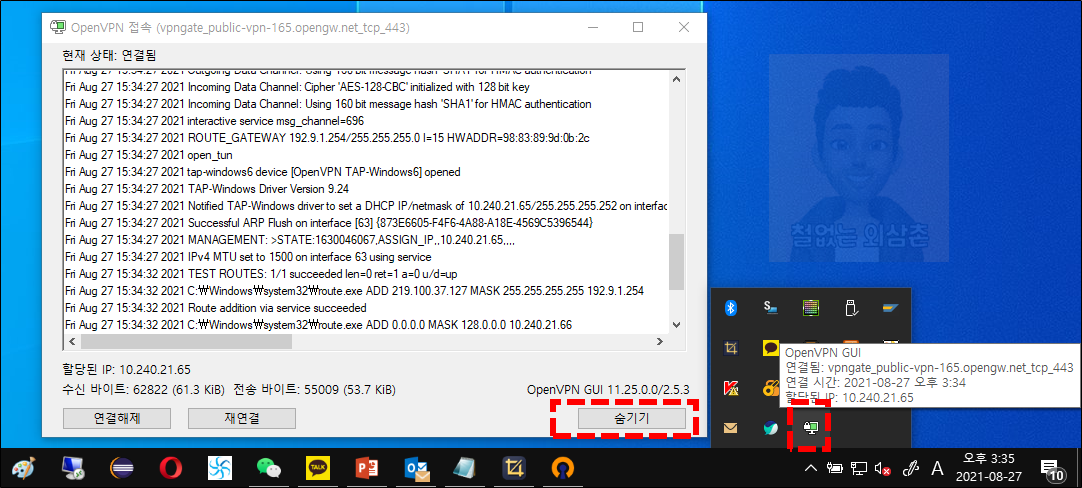Viewport: 1082px width, 488px height.
Task: Click the colorful grid tray icon
Action: coord(811,308)
